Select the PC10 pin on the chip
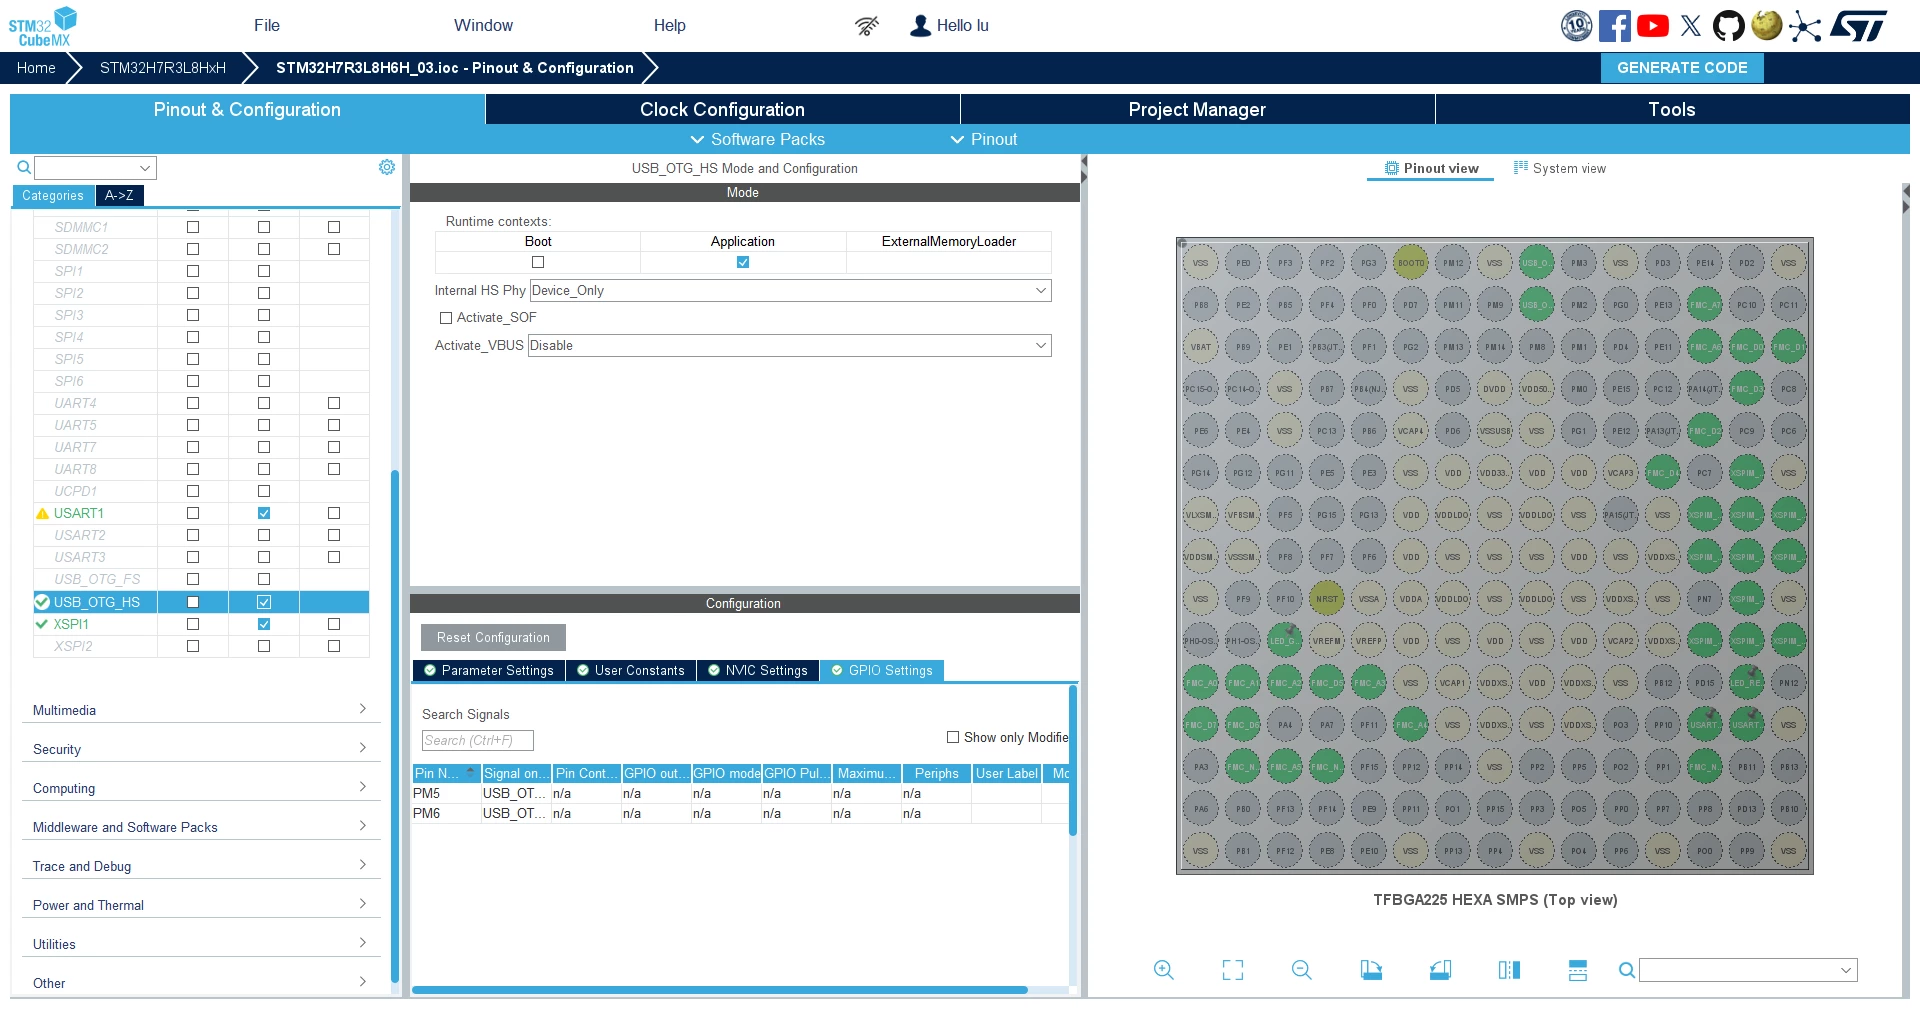The image size is (1920, 1009). pyautogui.click(x=1747, y=305)
